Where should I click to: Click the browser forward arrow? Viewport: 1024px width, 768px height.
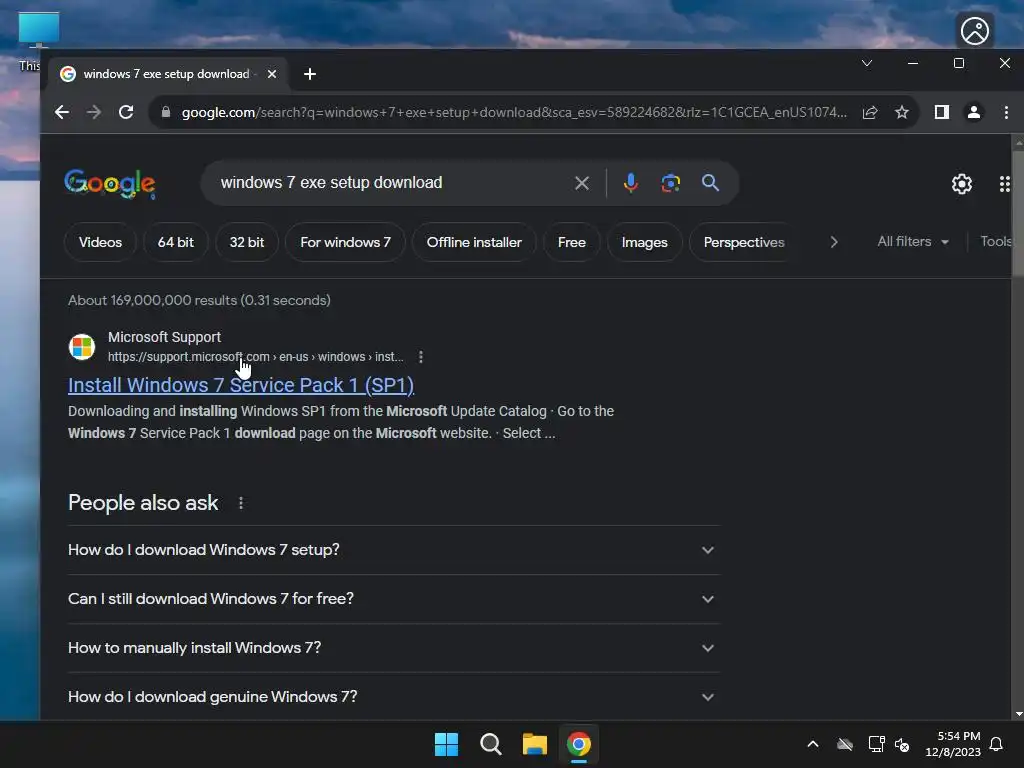[x=94, y=112]
